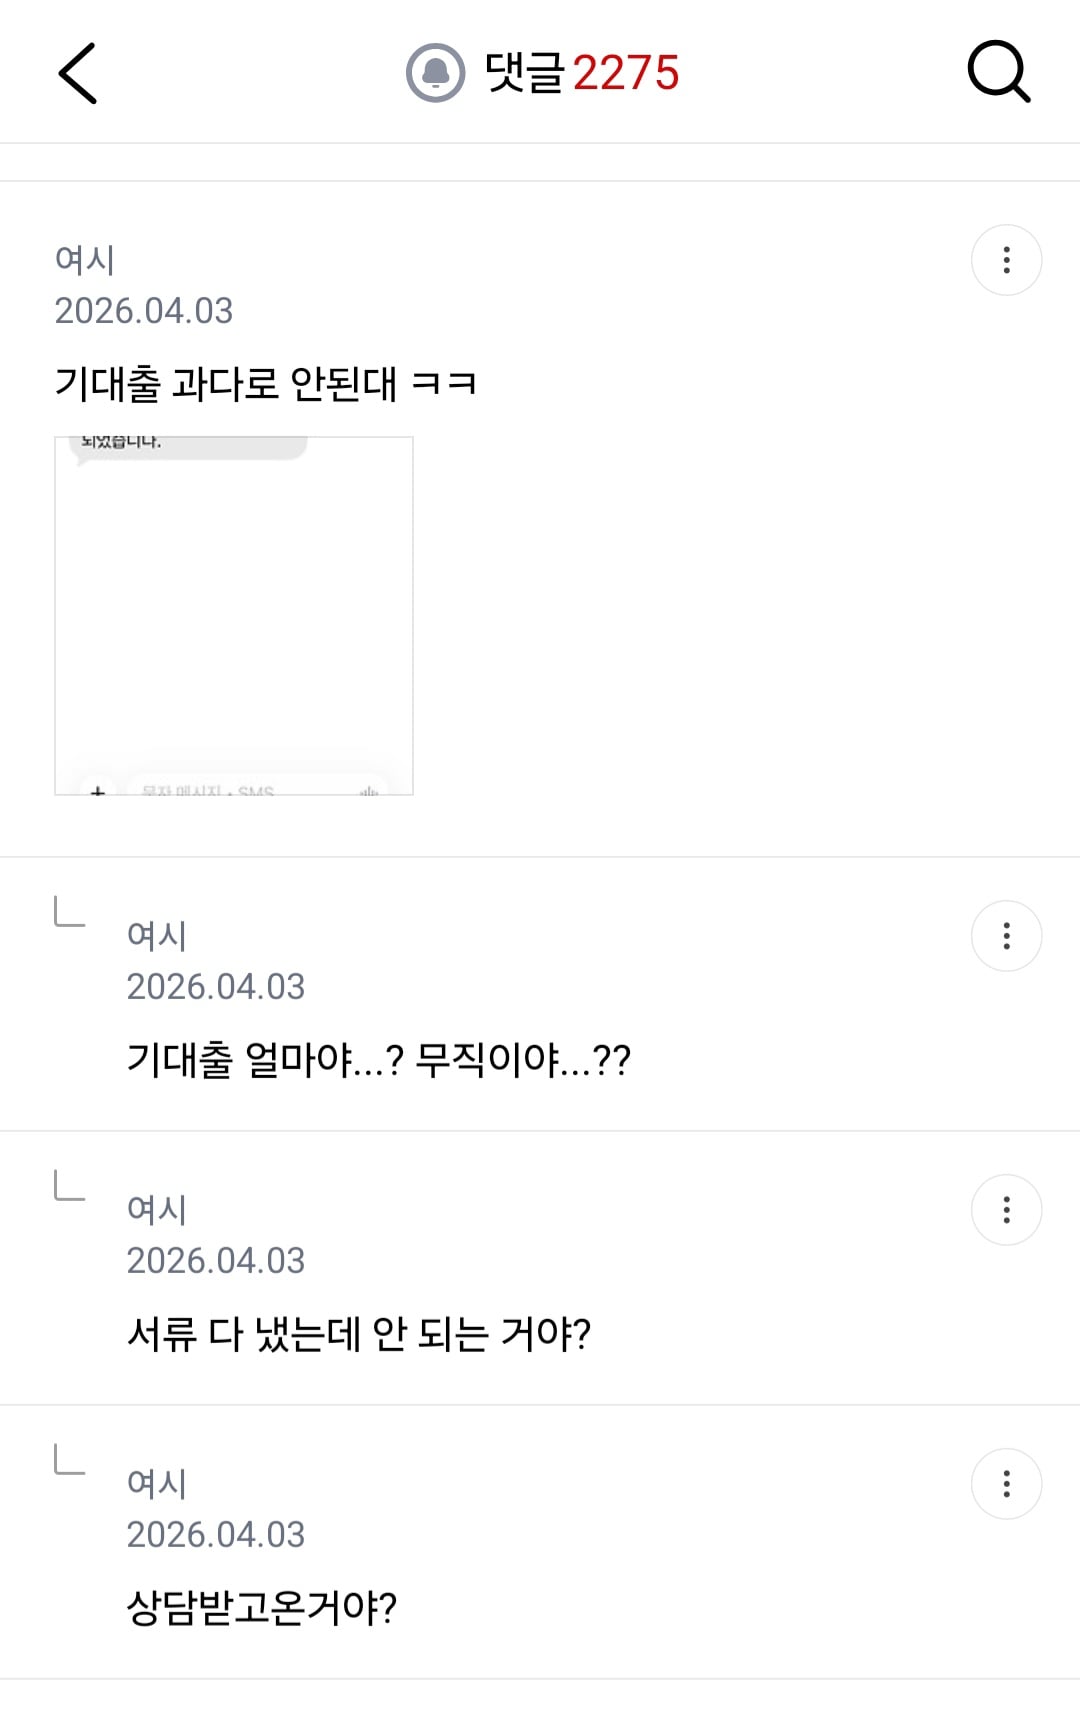
Task: Tap author 여시 of '서류 다 냈는데' reply
Action: point(157,1210)
